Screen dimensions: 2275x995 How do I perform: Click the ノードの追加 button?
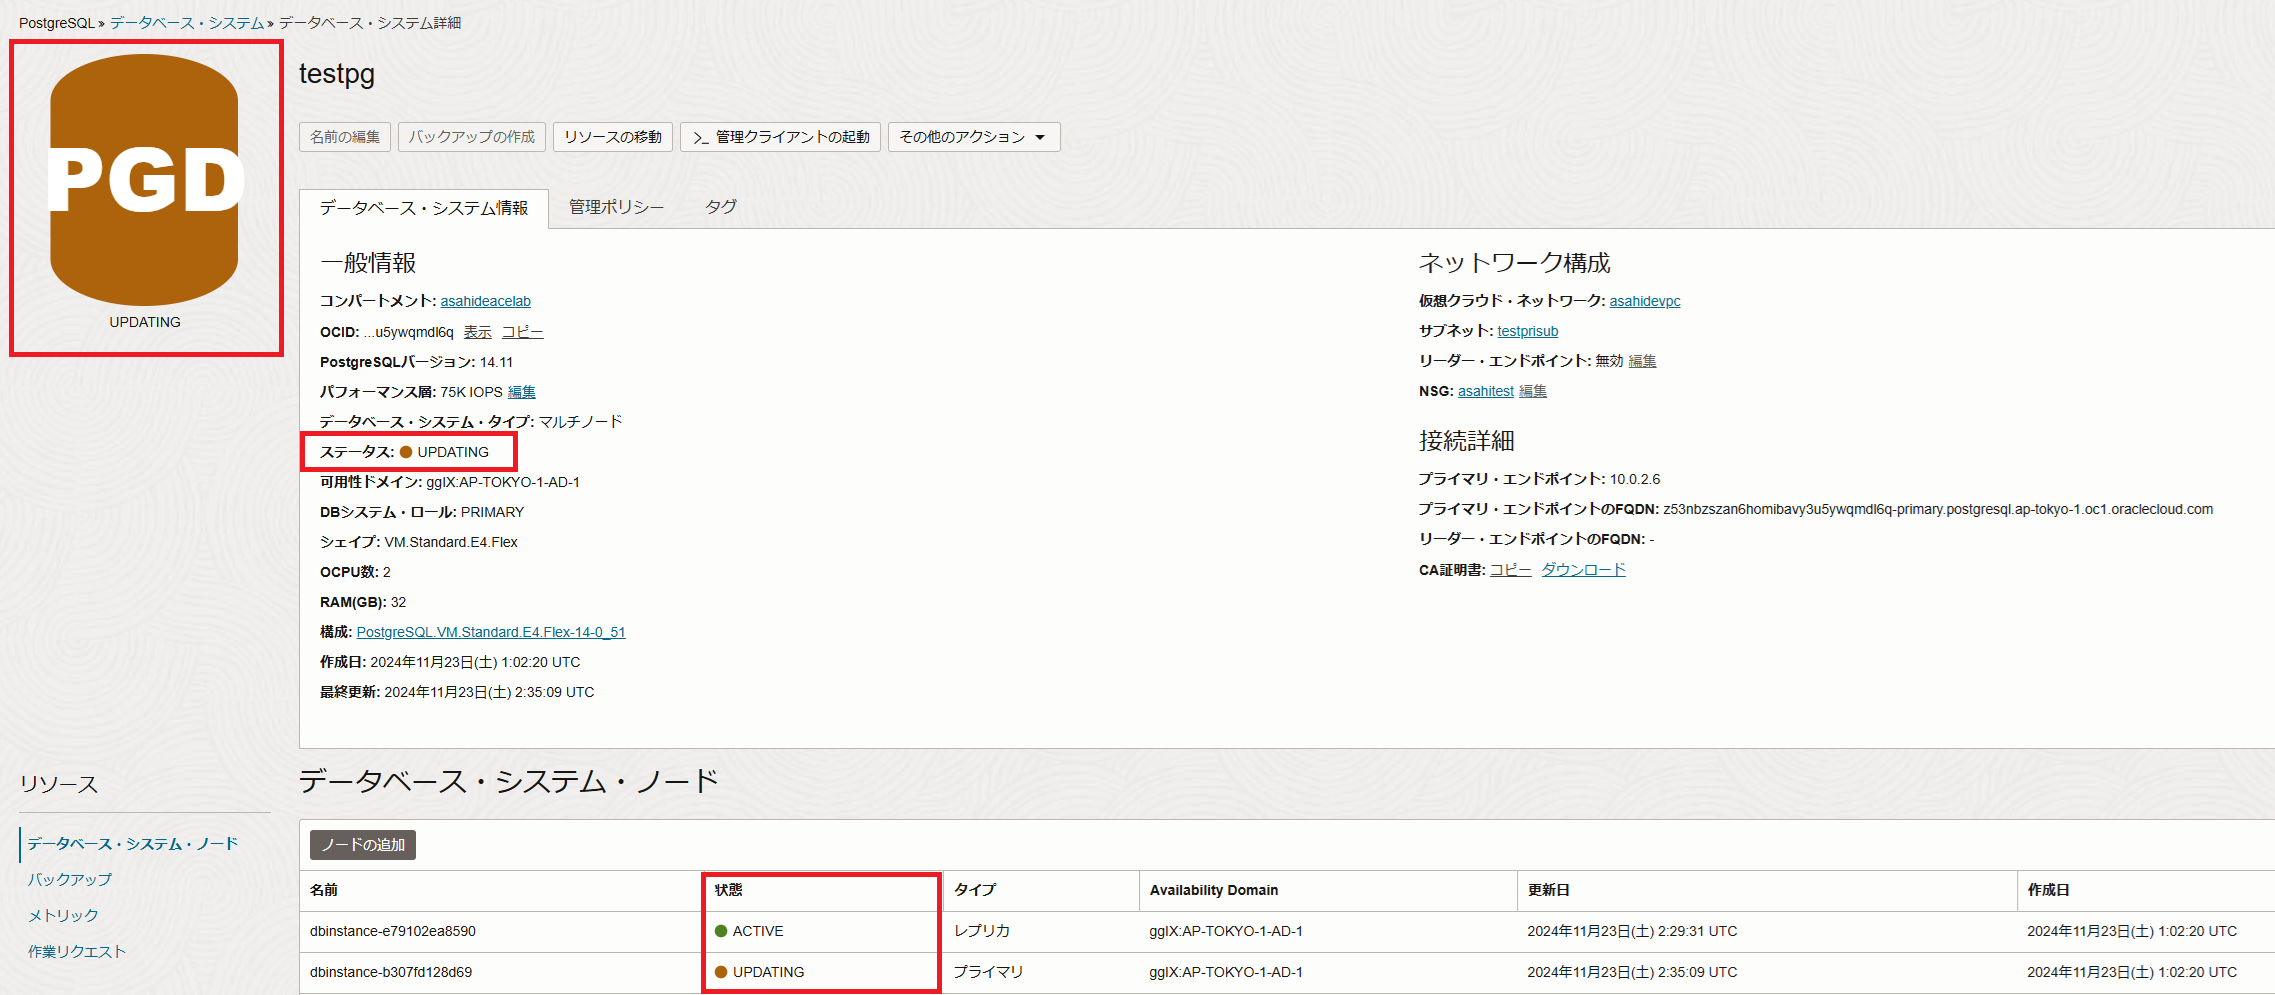(x=363, y=845)
